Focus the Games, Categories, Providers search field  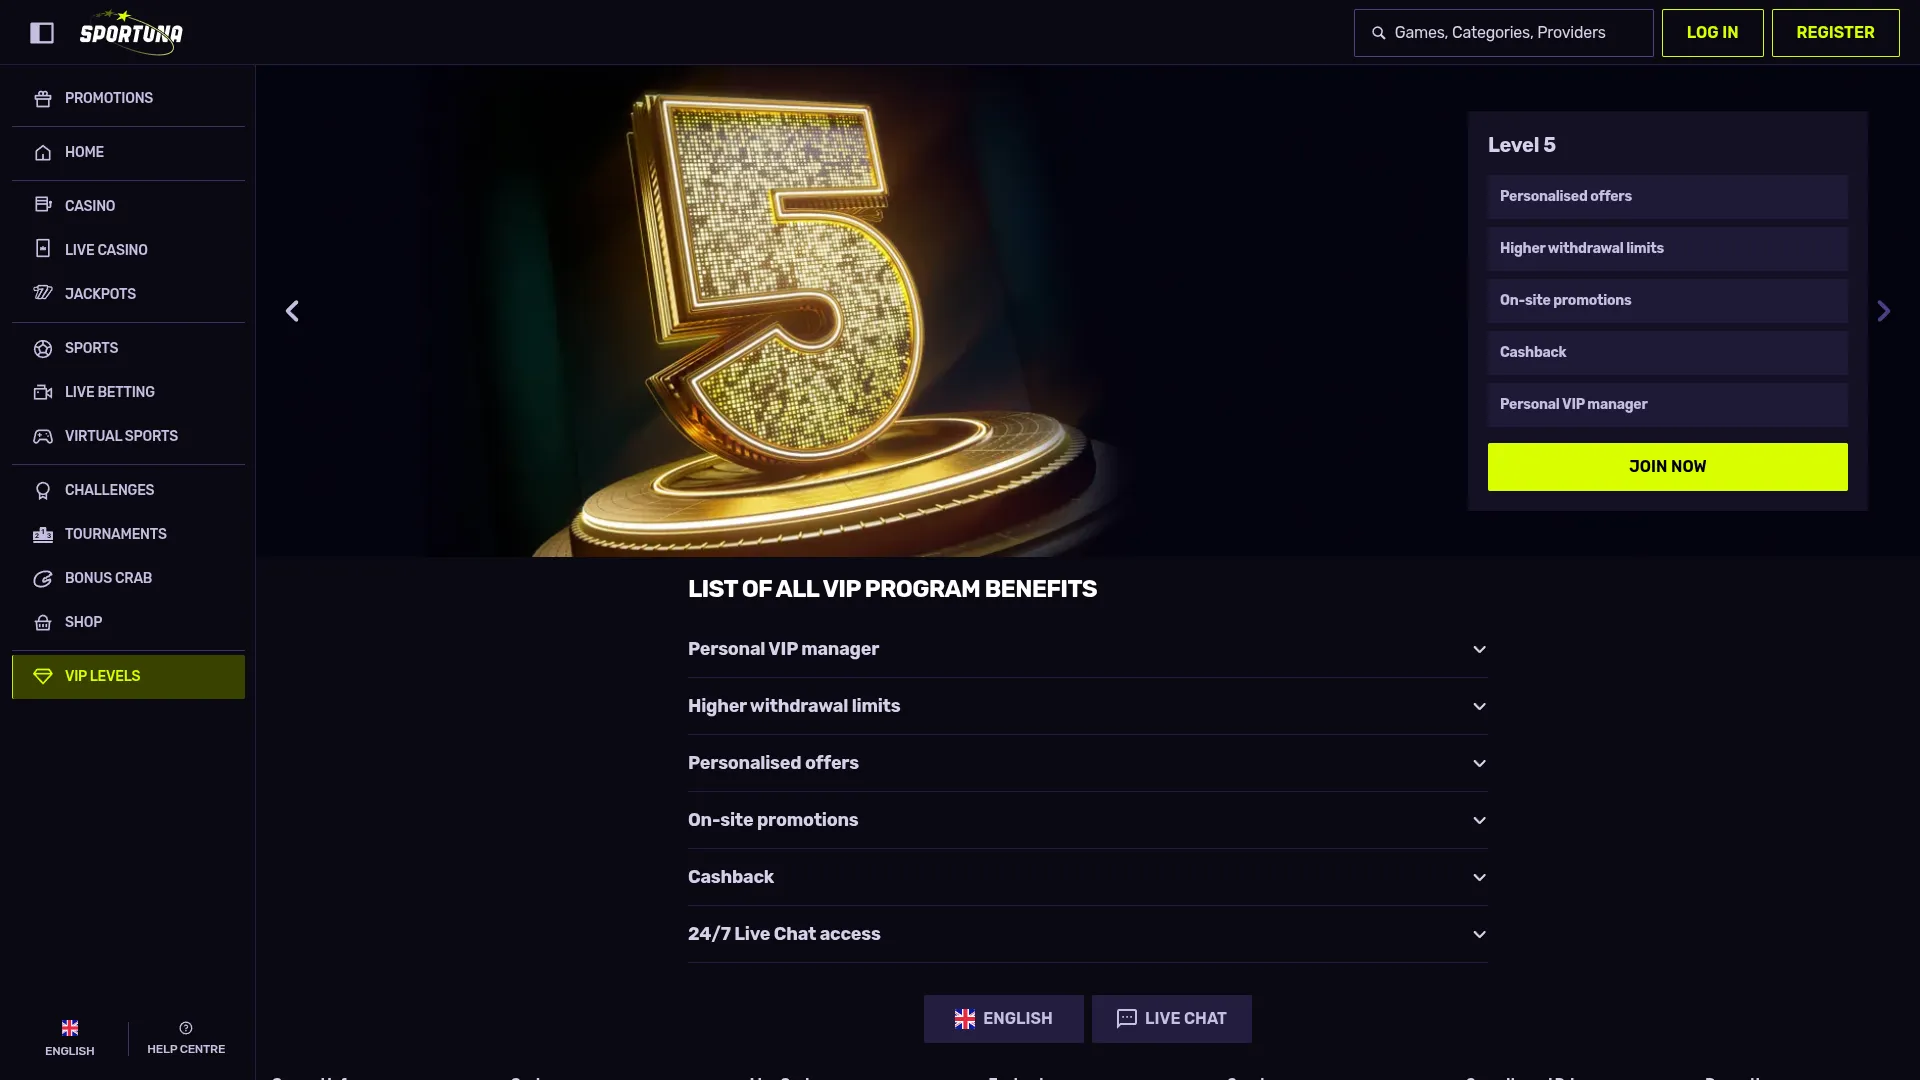coord(1503,33)
